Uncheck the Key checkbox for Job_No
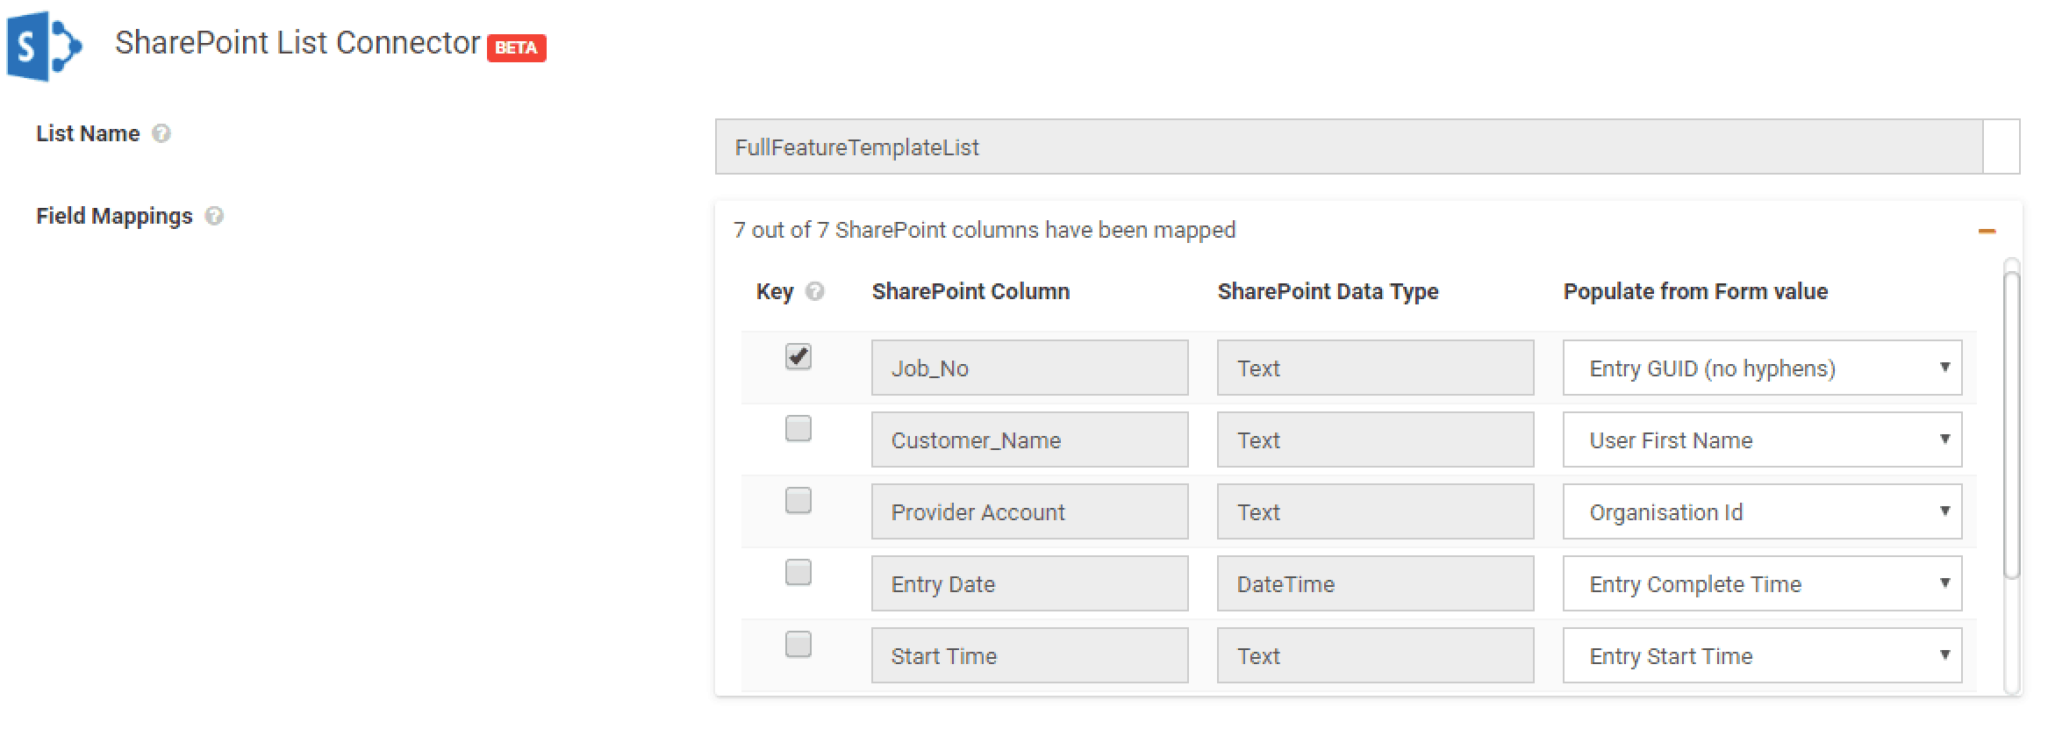The image size is (2048, 729). [x=798, y=357]
